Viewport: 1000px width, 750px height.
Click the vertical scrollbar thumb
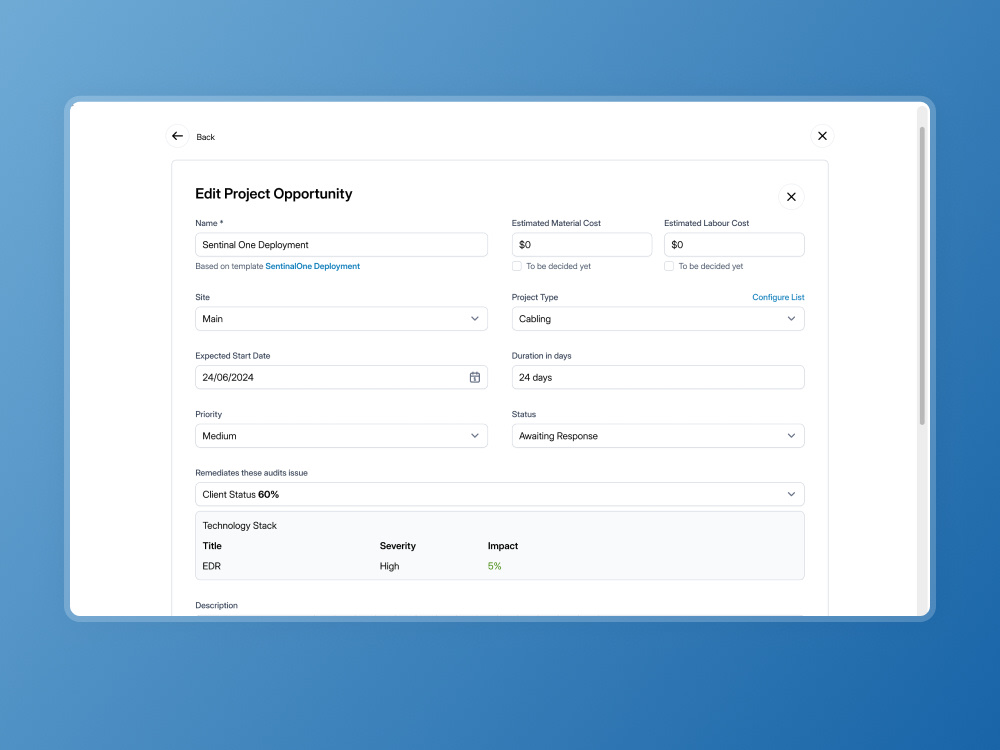point(922,276)
